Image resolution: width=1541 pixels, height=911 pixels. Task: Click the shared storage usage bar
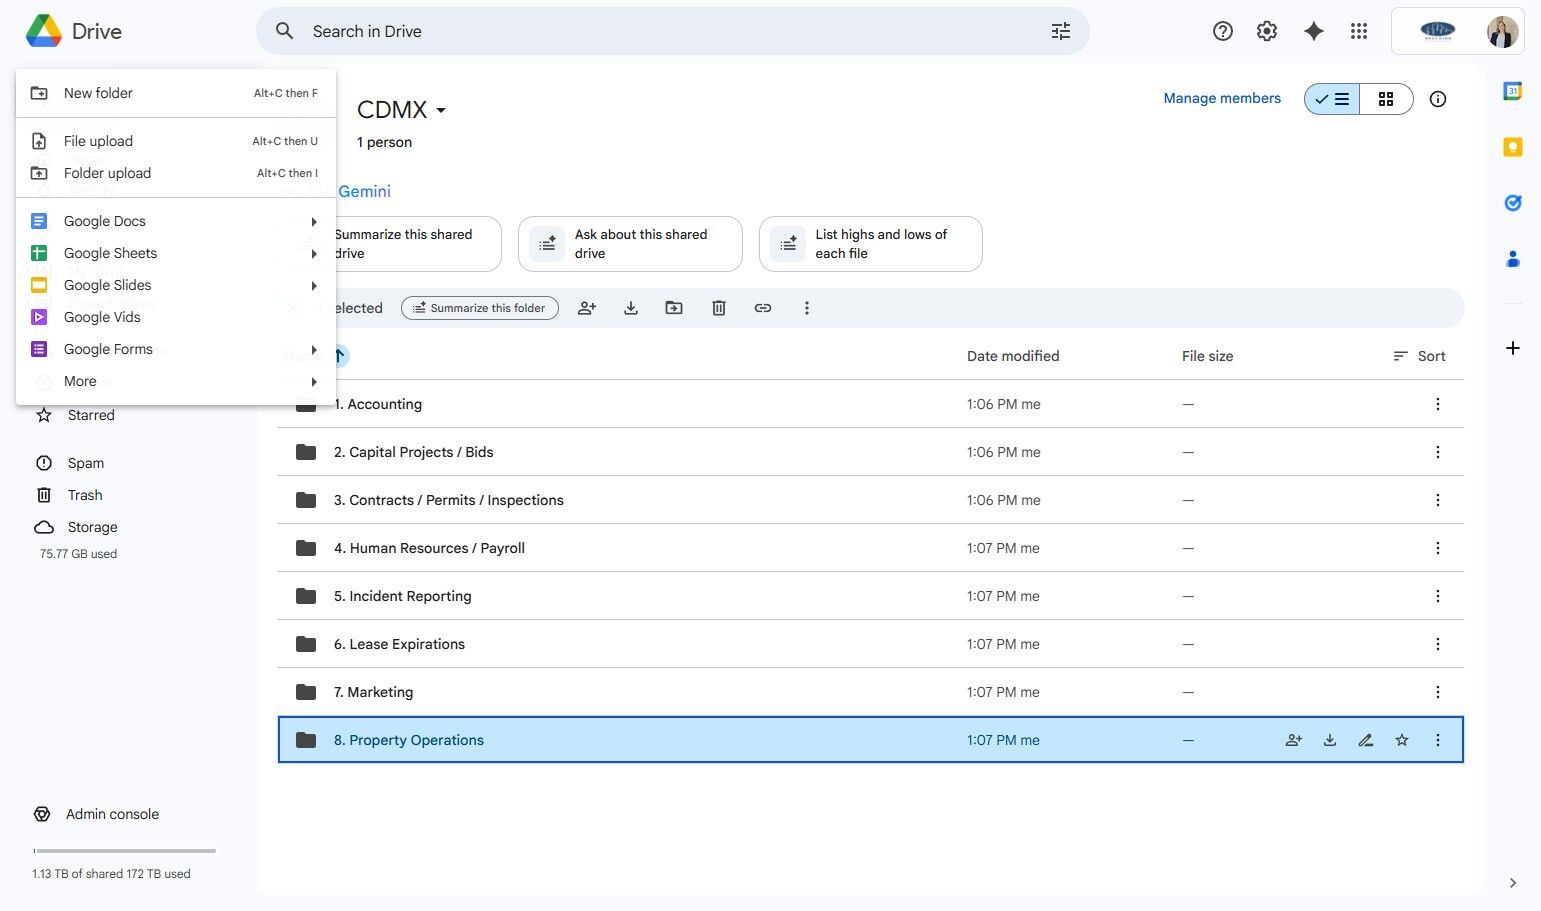[124, 851]
